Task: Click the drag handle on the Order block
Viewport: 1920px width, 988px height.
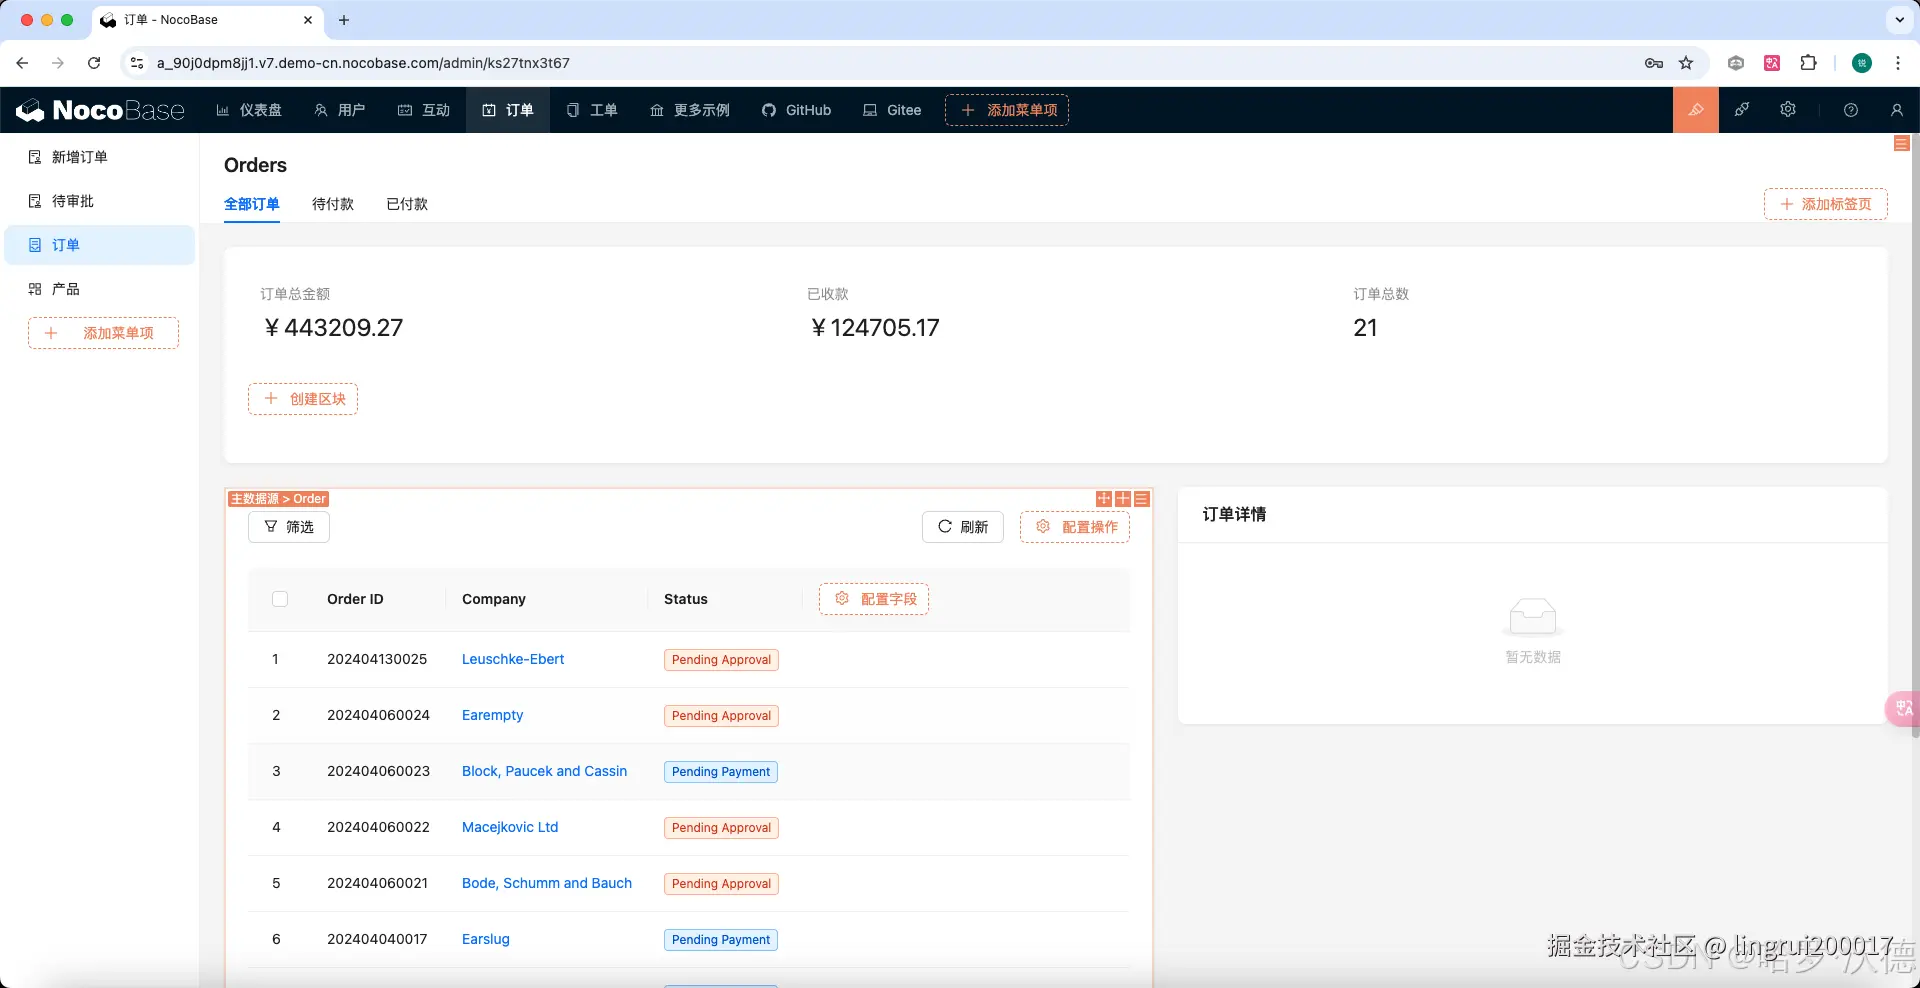Action: click(1104, 499)
